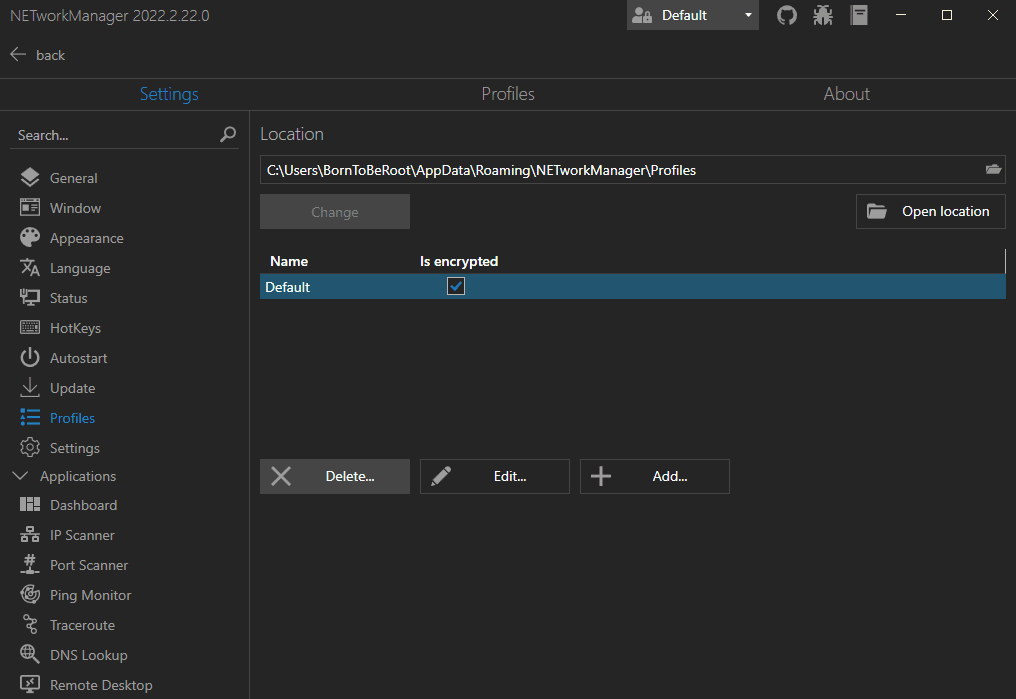Collapse the Applications section chevron

click(21, 476)
